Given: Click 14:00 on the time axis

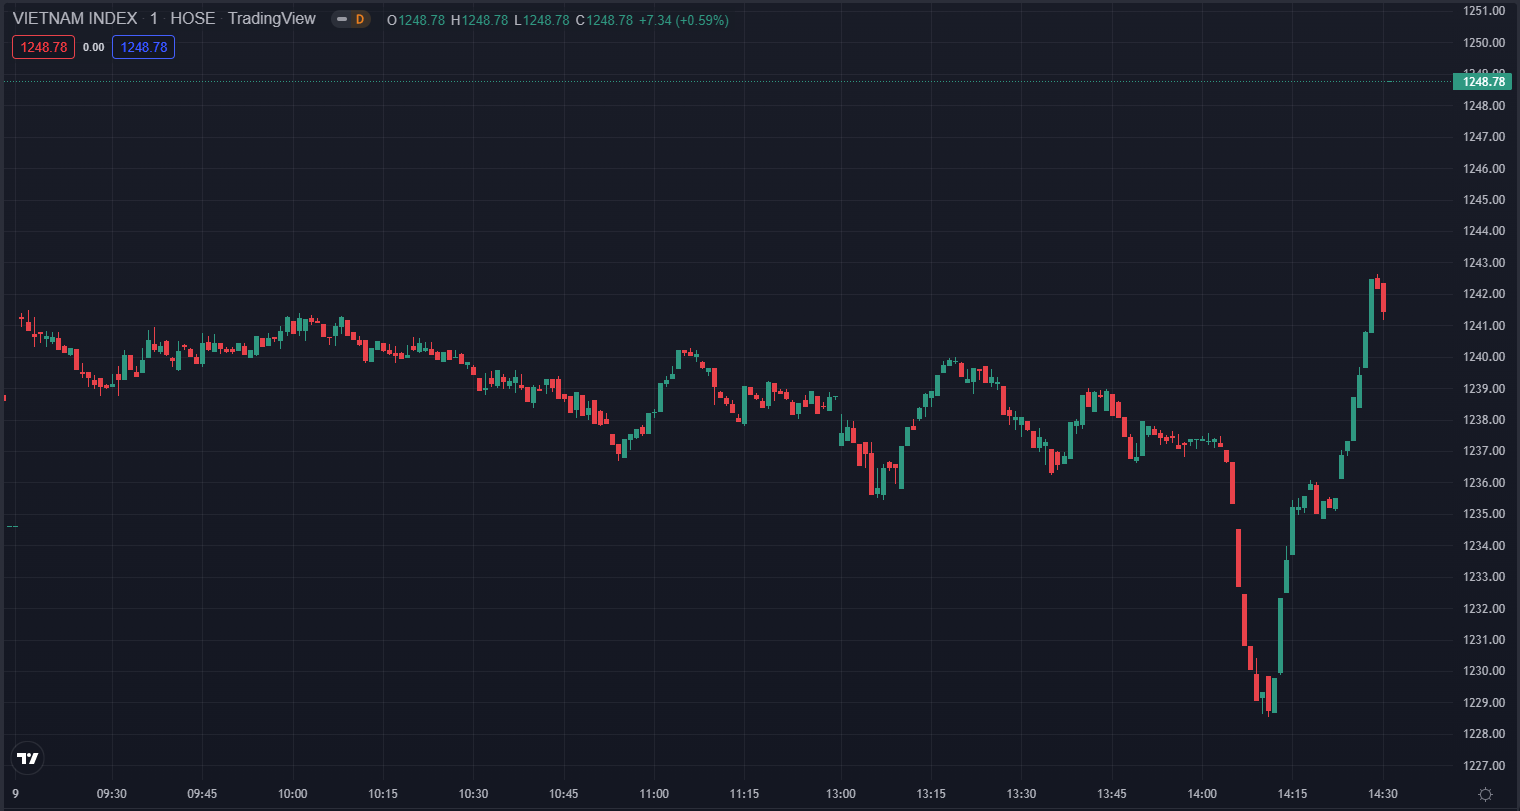Looking at the screenshot, I should pyautogui.click(x=1202, y=794).
